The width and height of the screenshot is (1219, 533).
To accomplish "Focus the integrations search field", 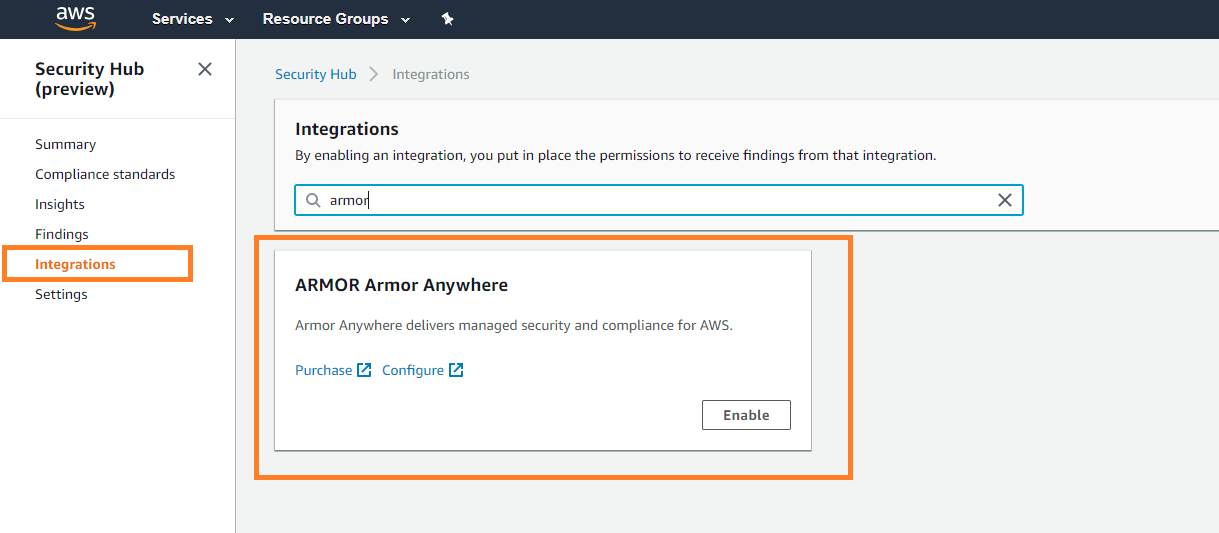I will 650,200.
